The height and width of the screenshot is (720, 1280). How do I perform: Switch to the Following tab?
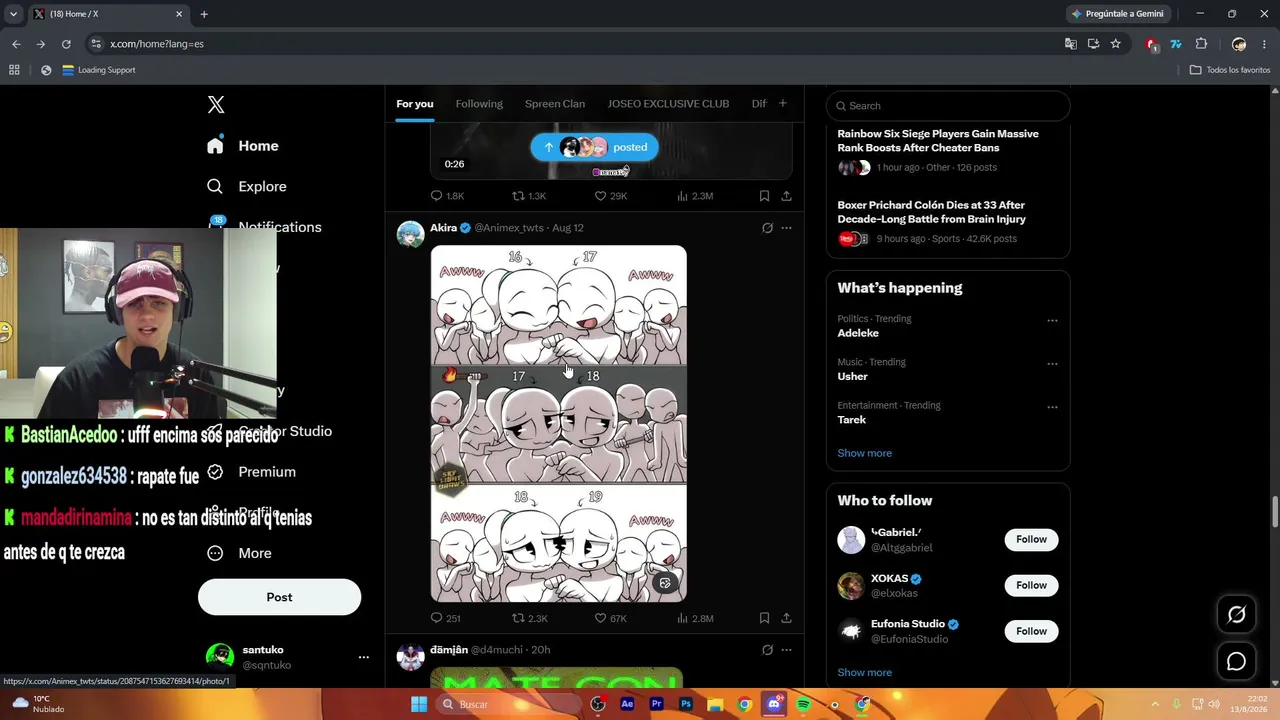click(x=479, y=104)
